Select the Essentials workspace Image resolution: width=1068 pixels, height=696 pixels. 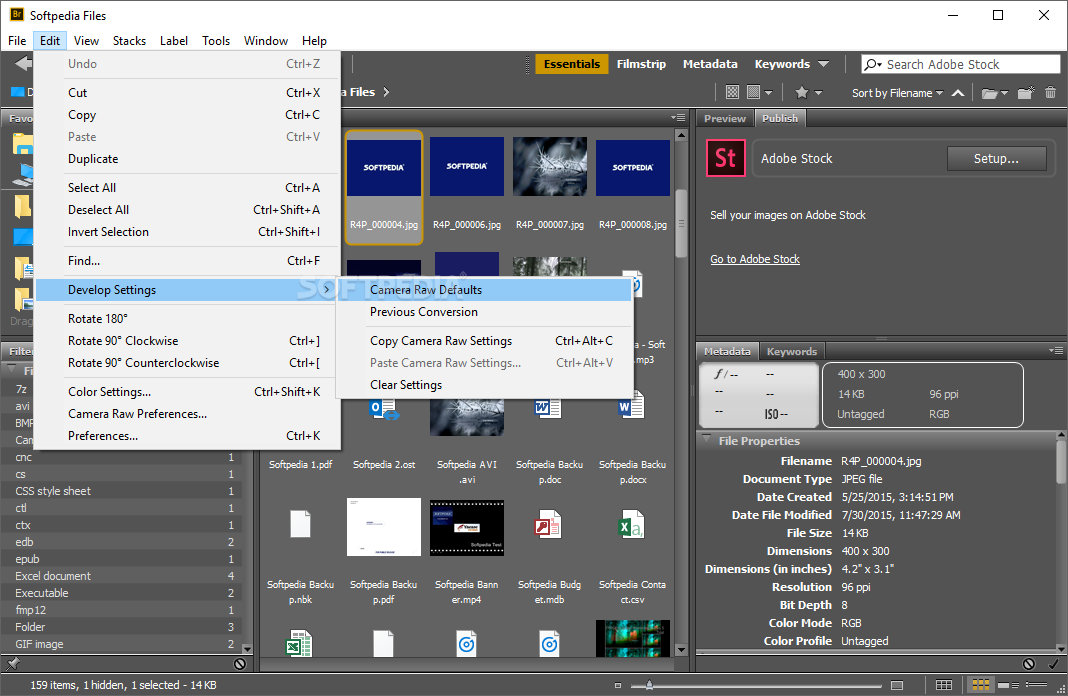click(x=571, y=63)
